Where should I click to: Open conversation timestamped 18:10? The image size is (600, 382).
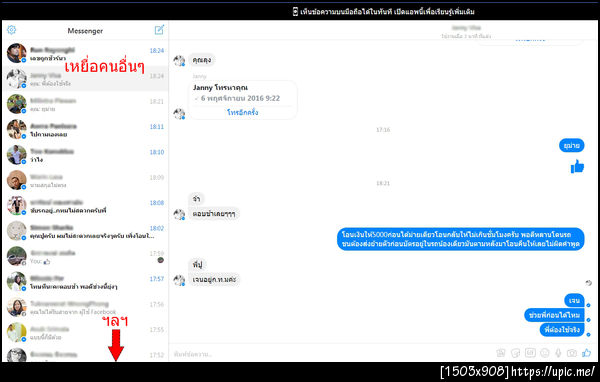(x=85, y=155)
